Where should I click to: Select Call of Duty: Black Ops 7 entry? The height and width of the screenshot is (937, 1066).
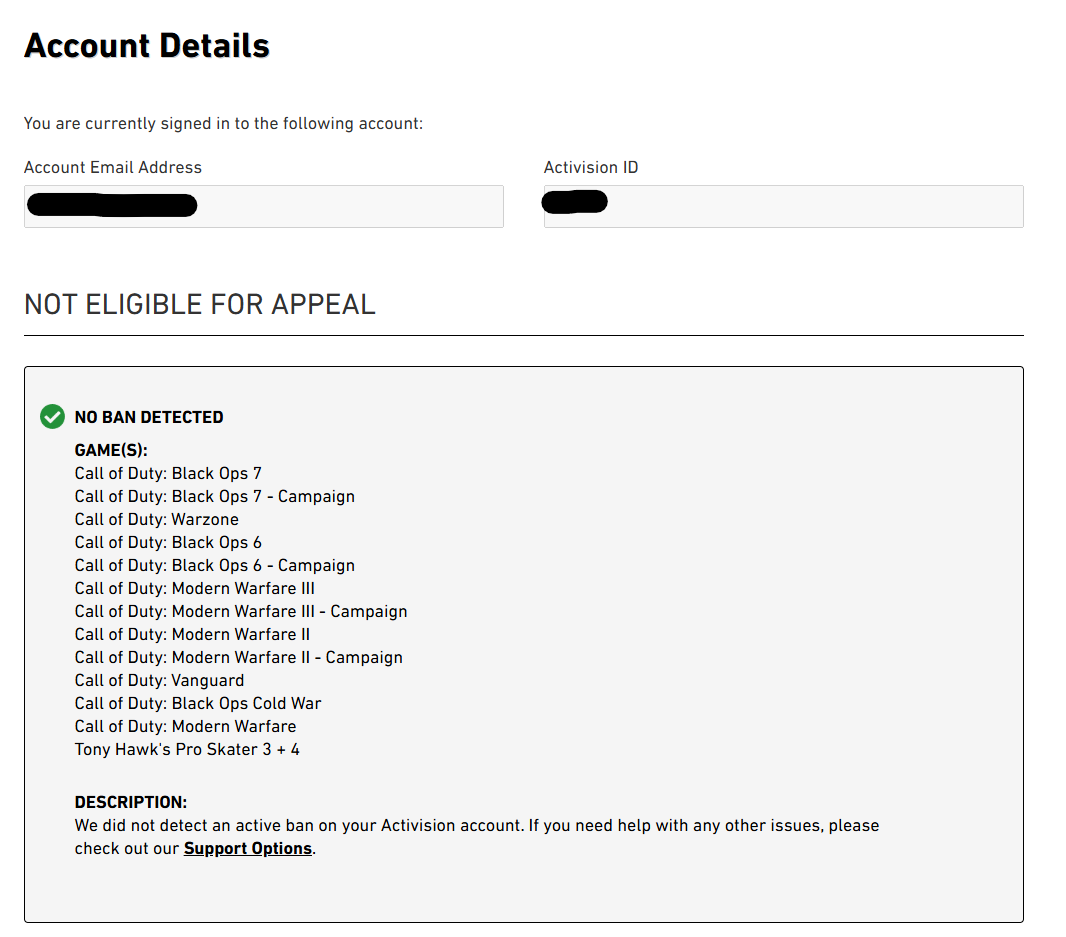(168, 473)
